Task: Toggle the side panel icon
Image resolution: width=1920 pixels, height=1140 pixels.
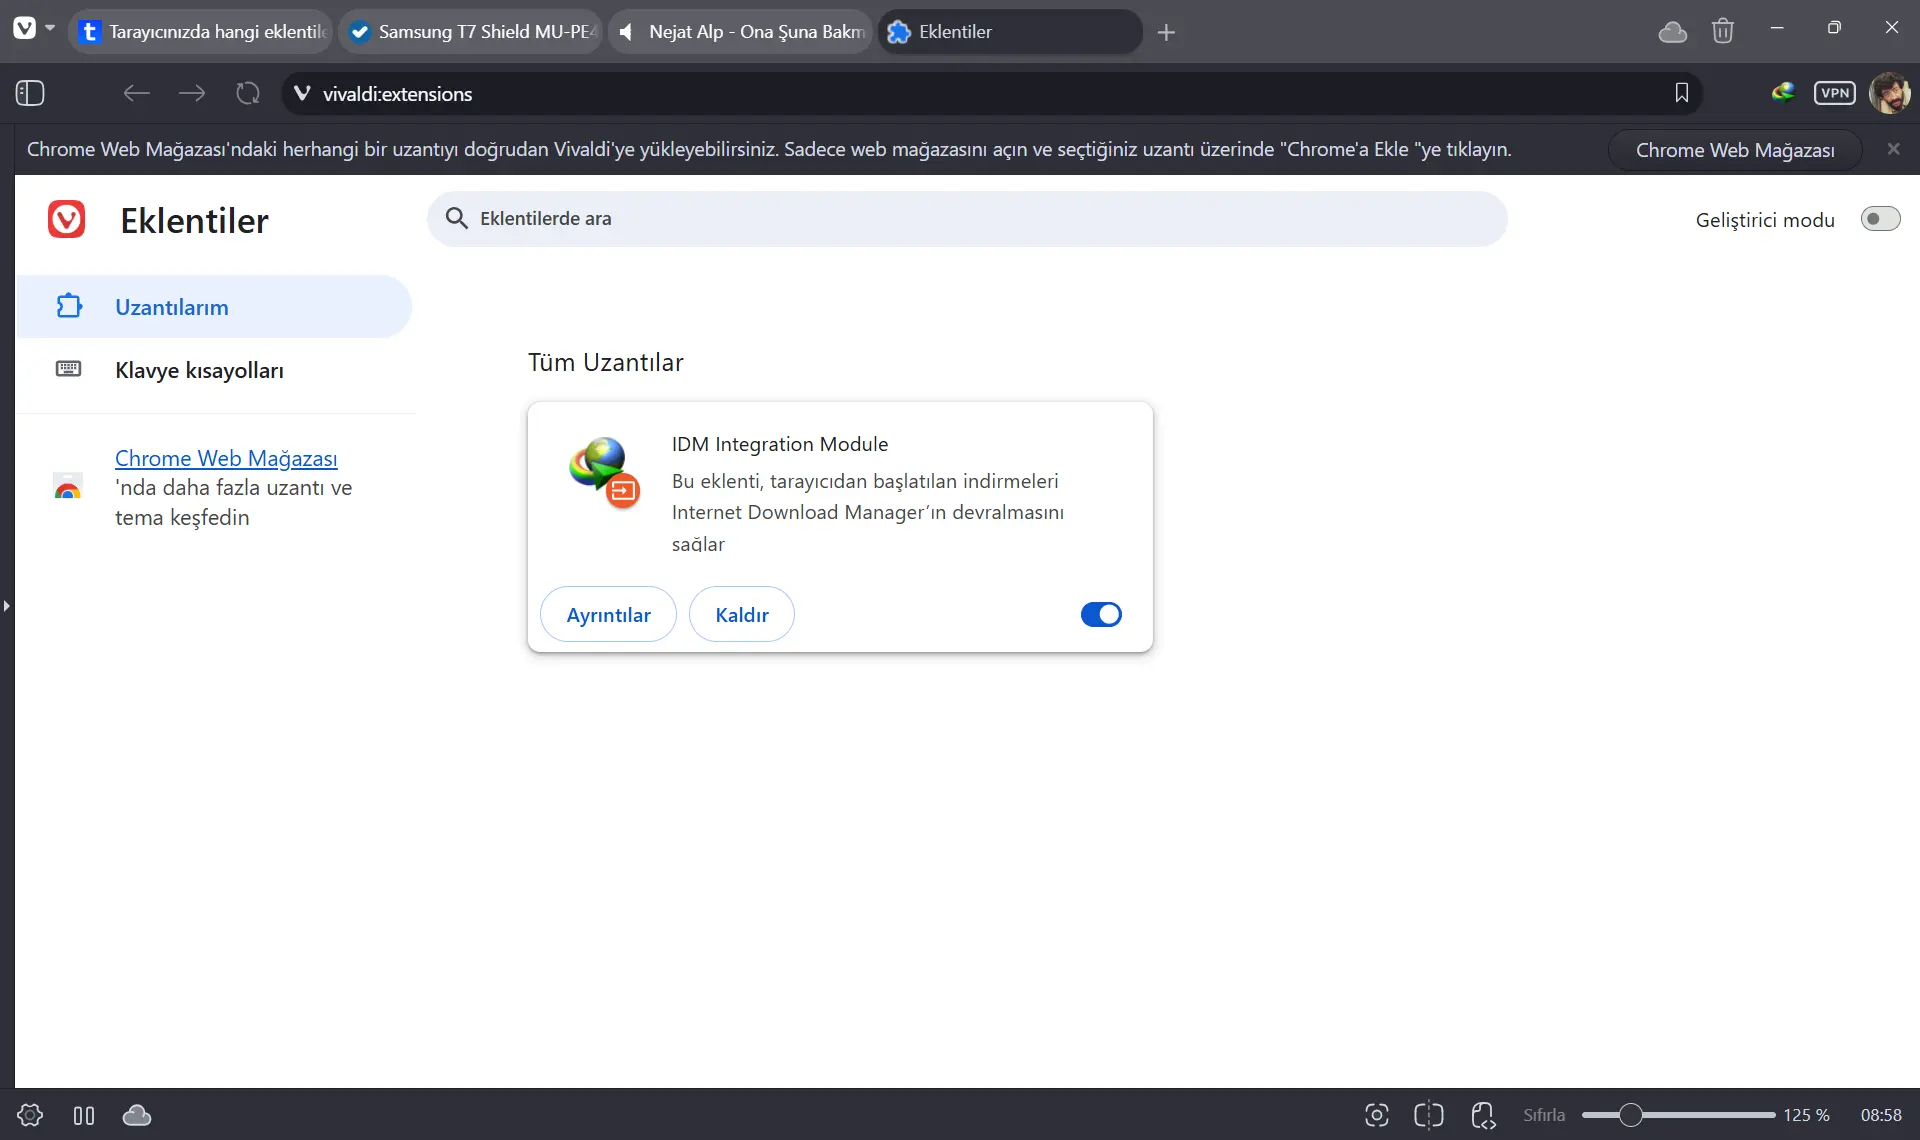Action: [30, 93]
